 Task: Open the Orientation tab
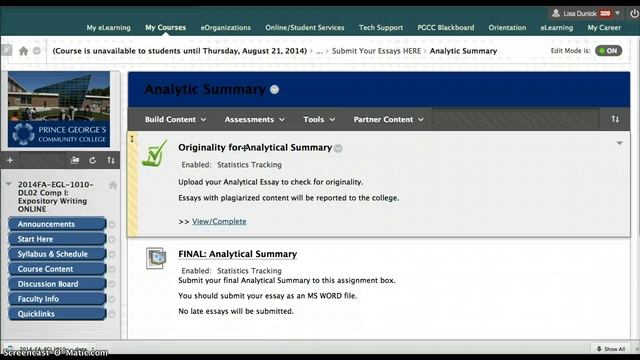507,28
